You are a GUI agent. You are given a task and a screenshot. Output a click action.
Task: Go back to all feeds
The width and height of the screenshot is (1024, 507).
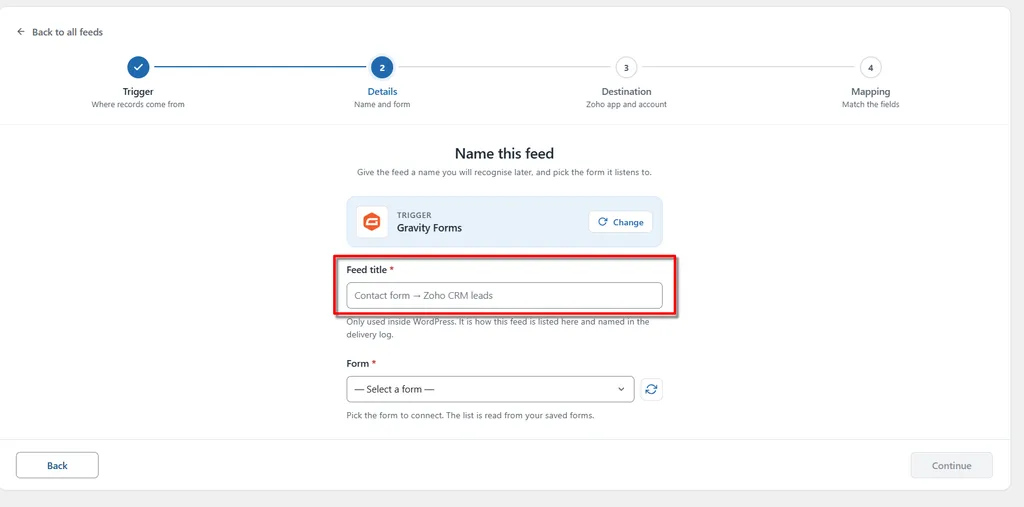click(x=60, y=32)
